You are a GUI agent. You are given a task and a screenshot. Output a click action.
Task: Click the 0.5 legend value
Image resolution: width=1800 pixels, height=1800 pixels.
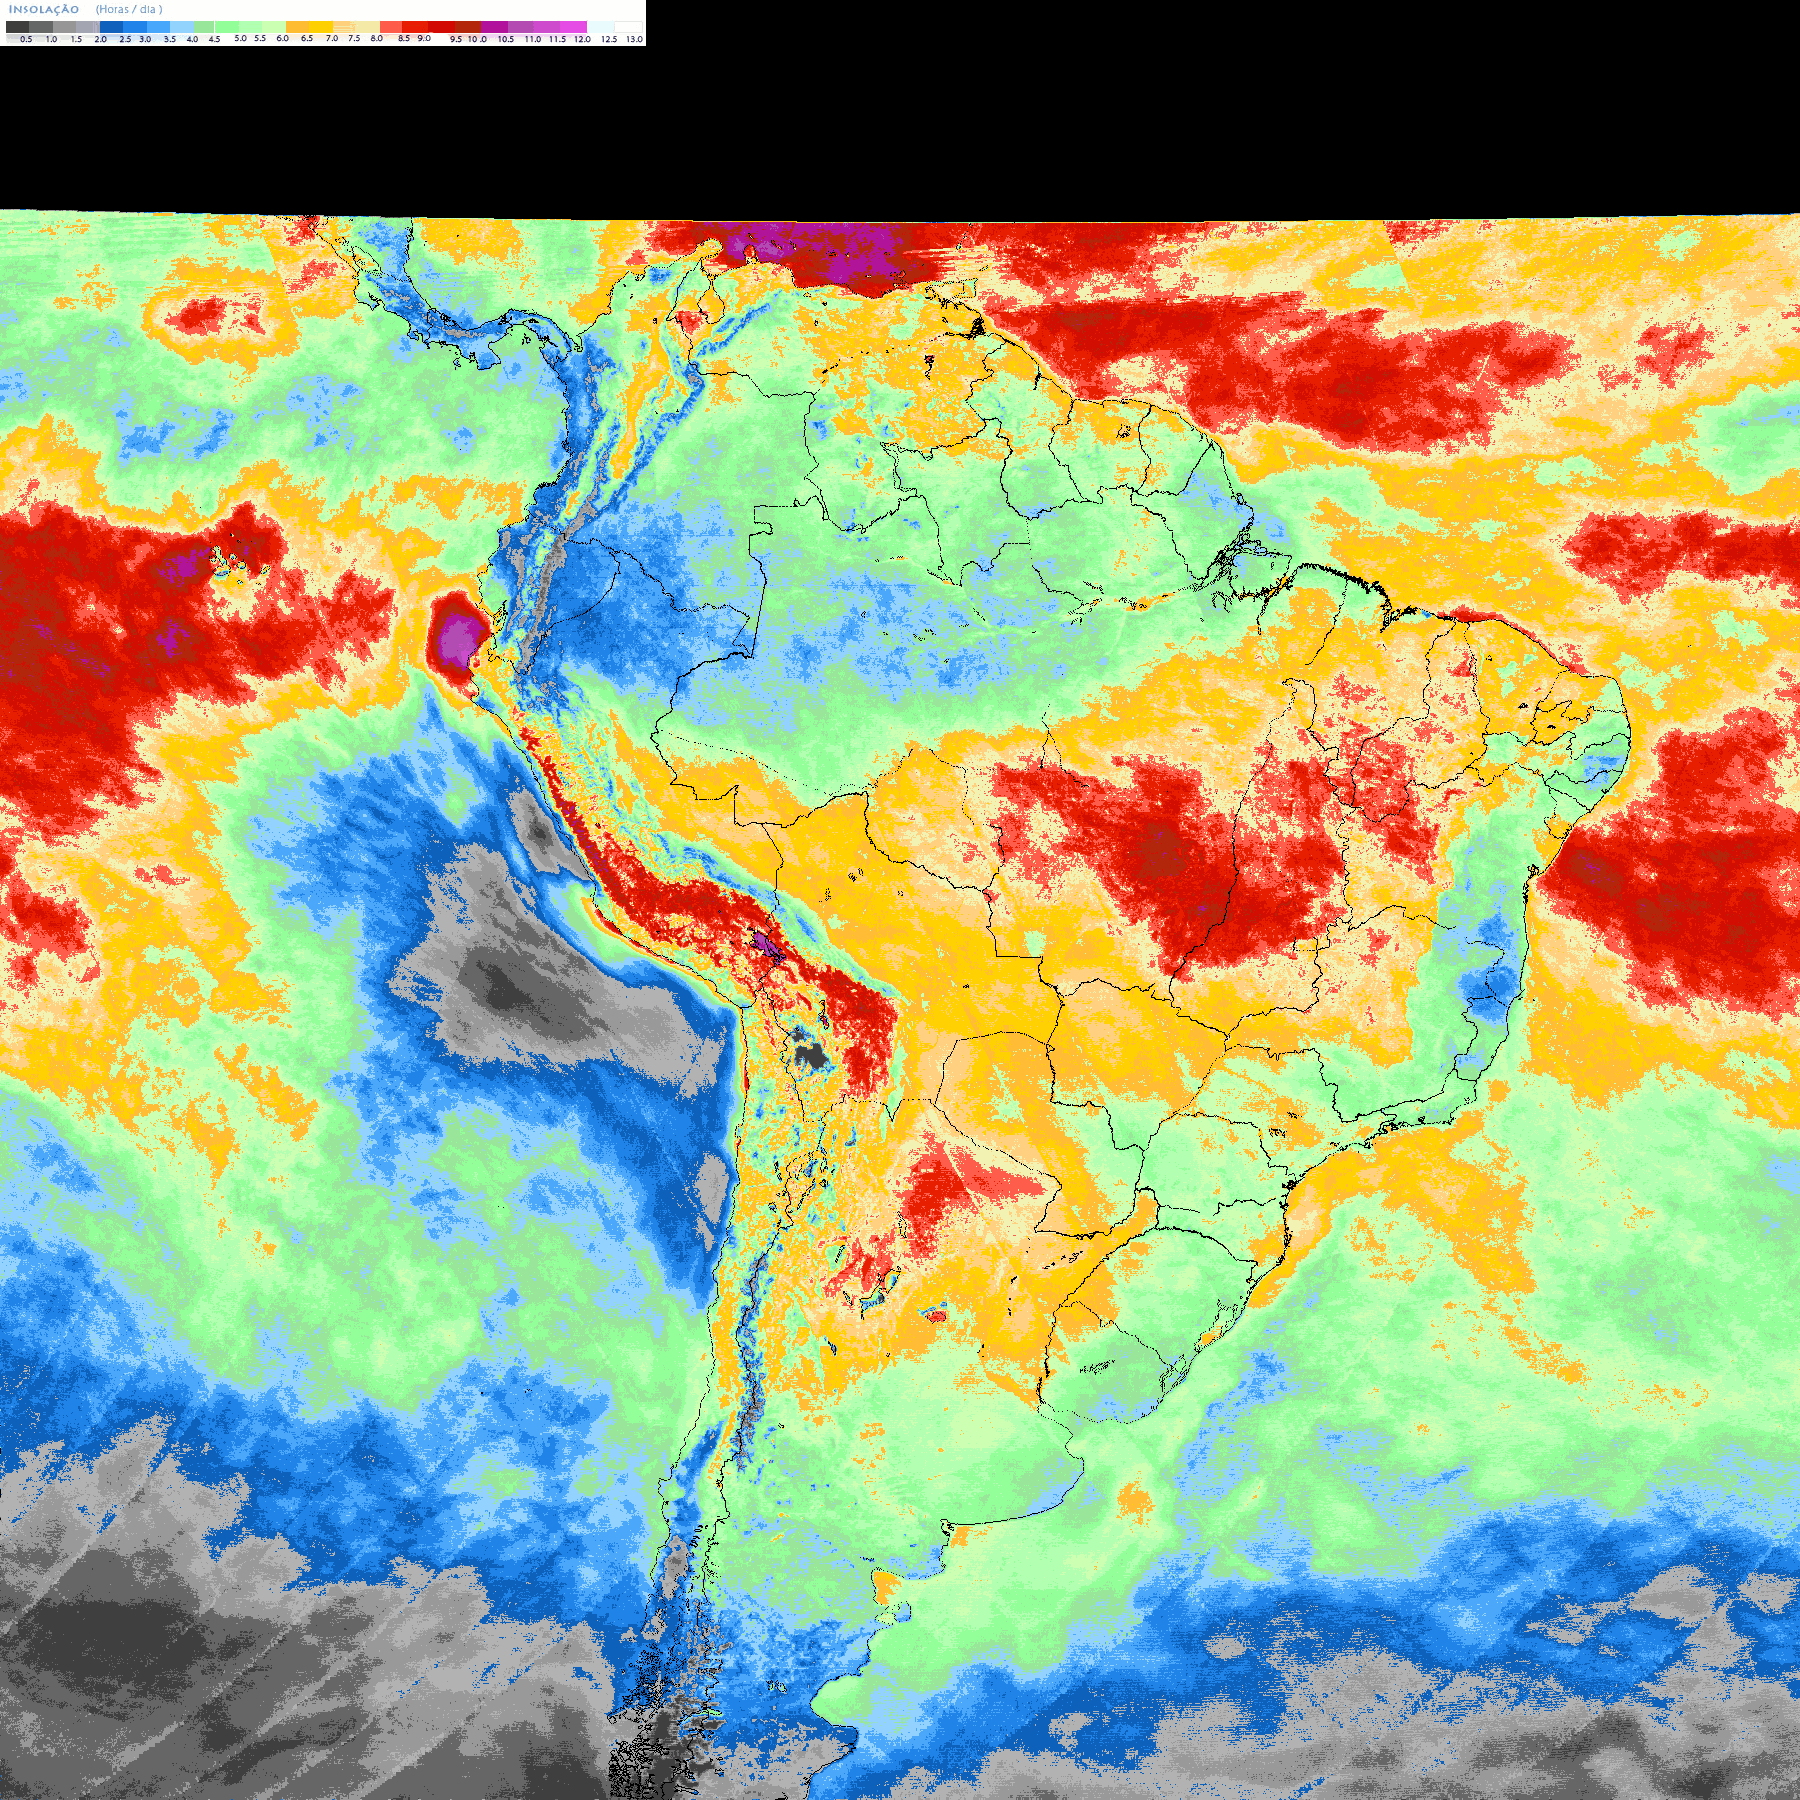coord(26,39)
